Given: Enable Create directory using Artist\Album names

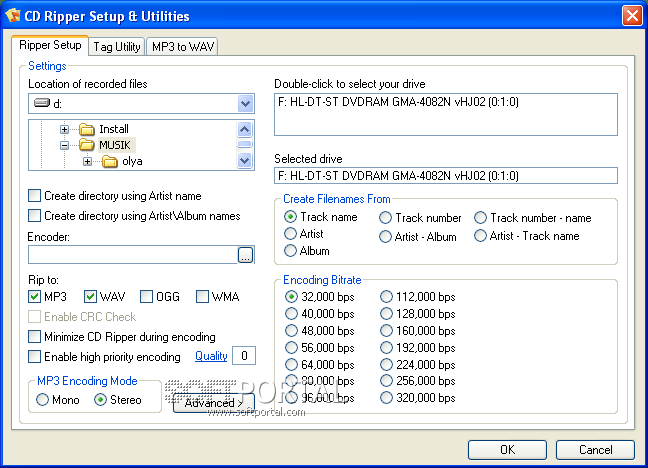Looking at the screenshot, I should pyautogui.click(x=34, y=215).
